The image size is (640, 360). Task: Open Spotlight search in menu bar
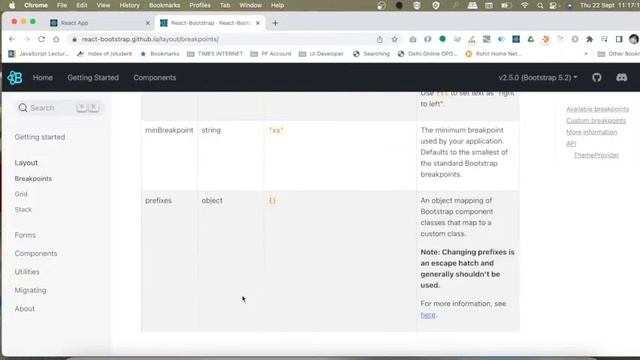(540, 5)
